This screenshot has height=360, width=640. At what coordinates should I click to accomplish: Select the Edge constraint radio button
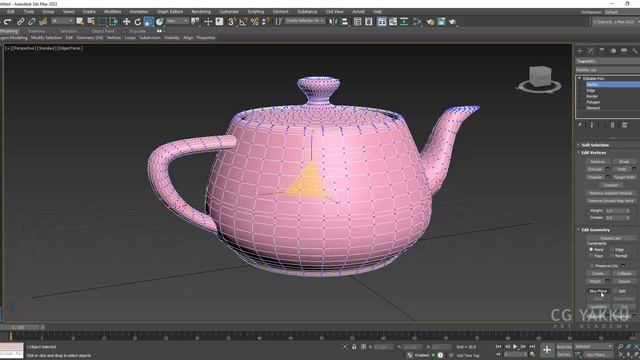pyautogui.click(x=612, y=249)
